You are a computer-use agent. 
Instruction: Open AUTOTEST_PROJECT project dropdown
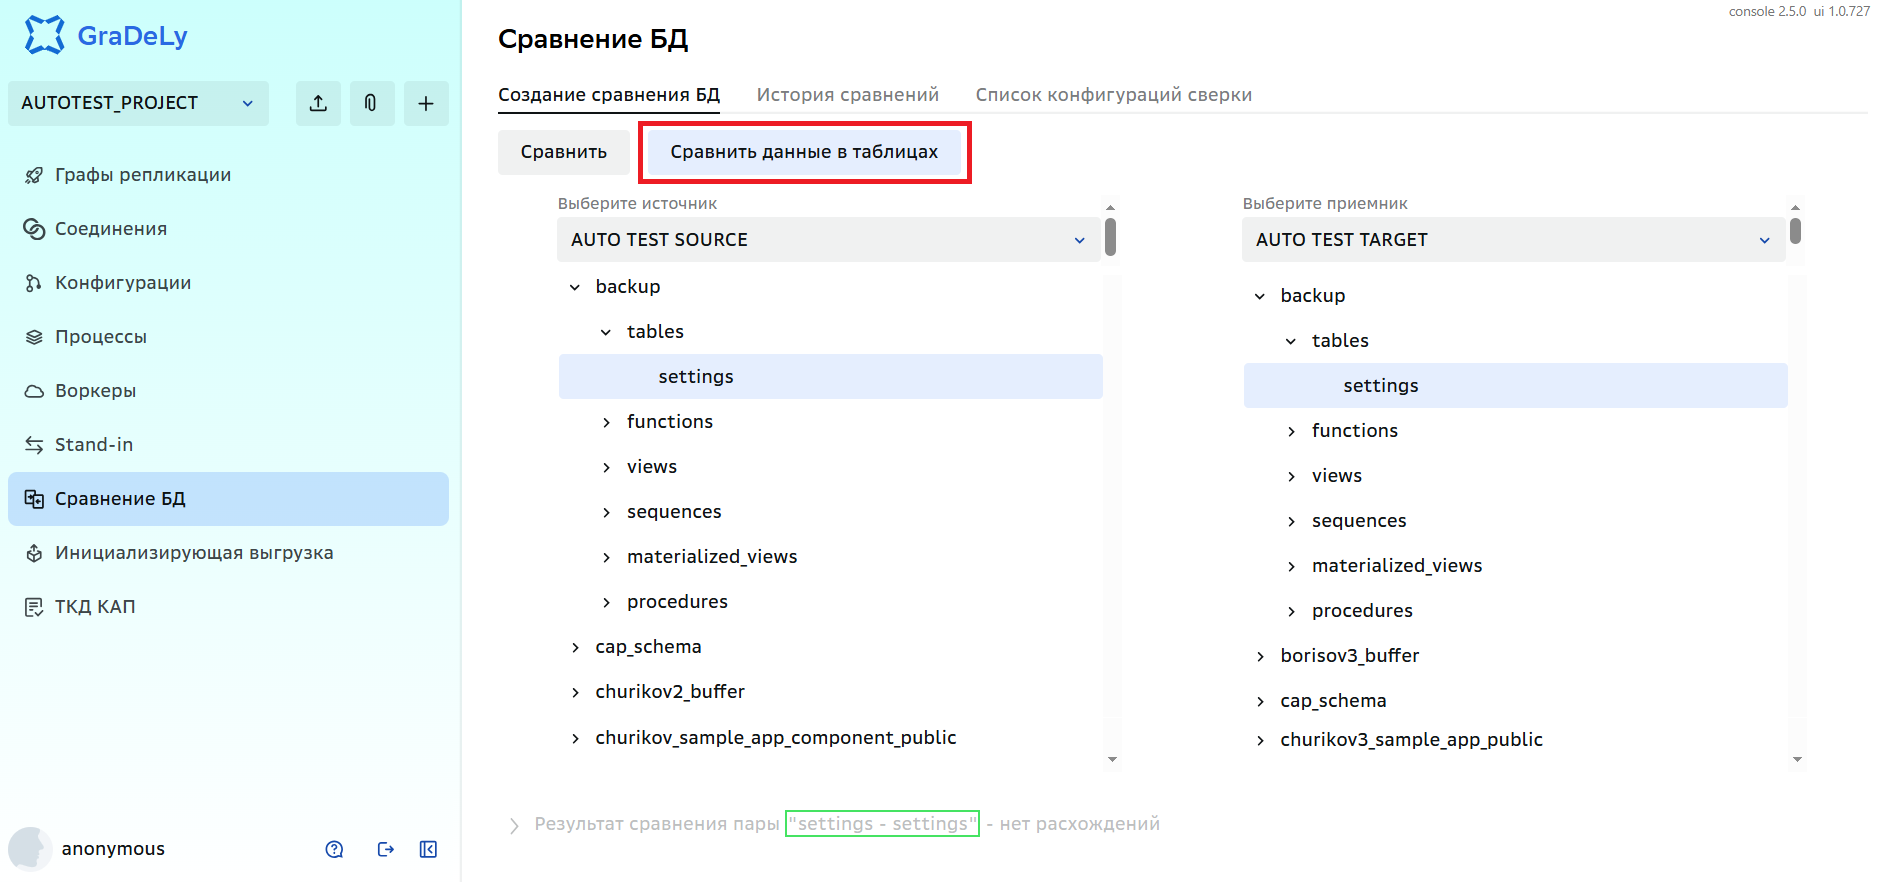(138, 103)
